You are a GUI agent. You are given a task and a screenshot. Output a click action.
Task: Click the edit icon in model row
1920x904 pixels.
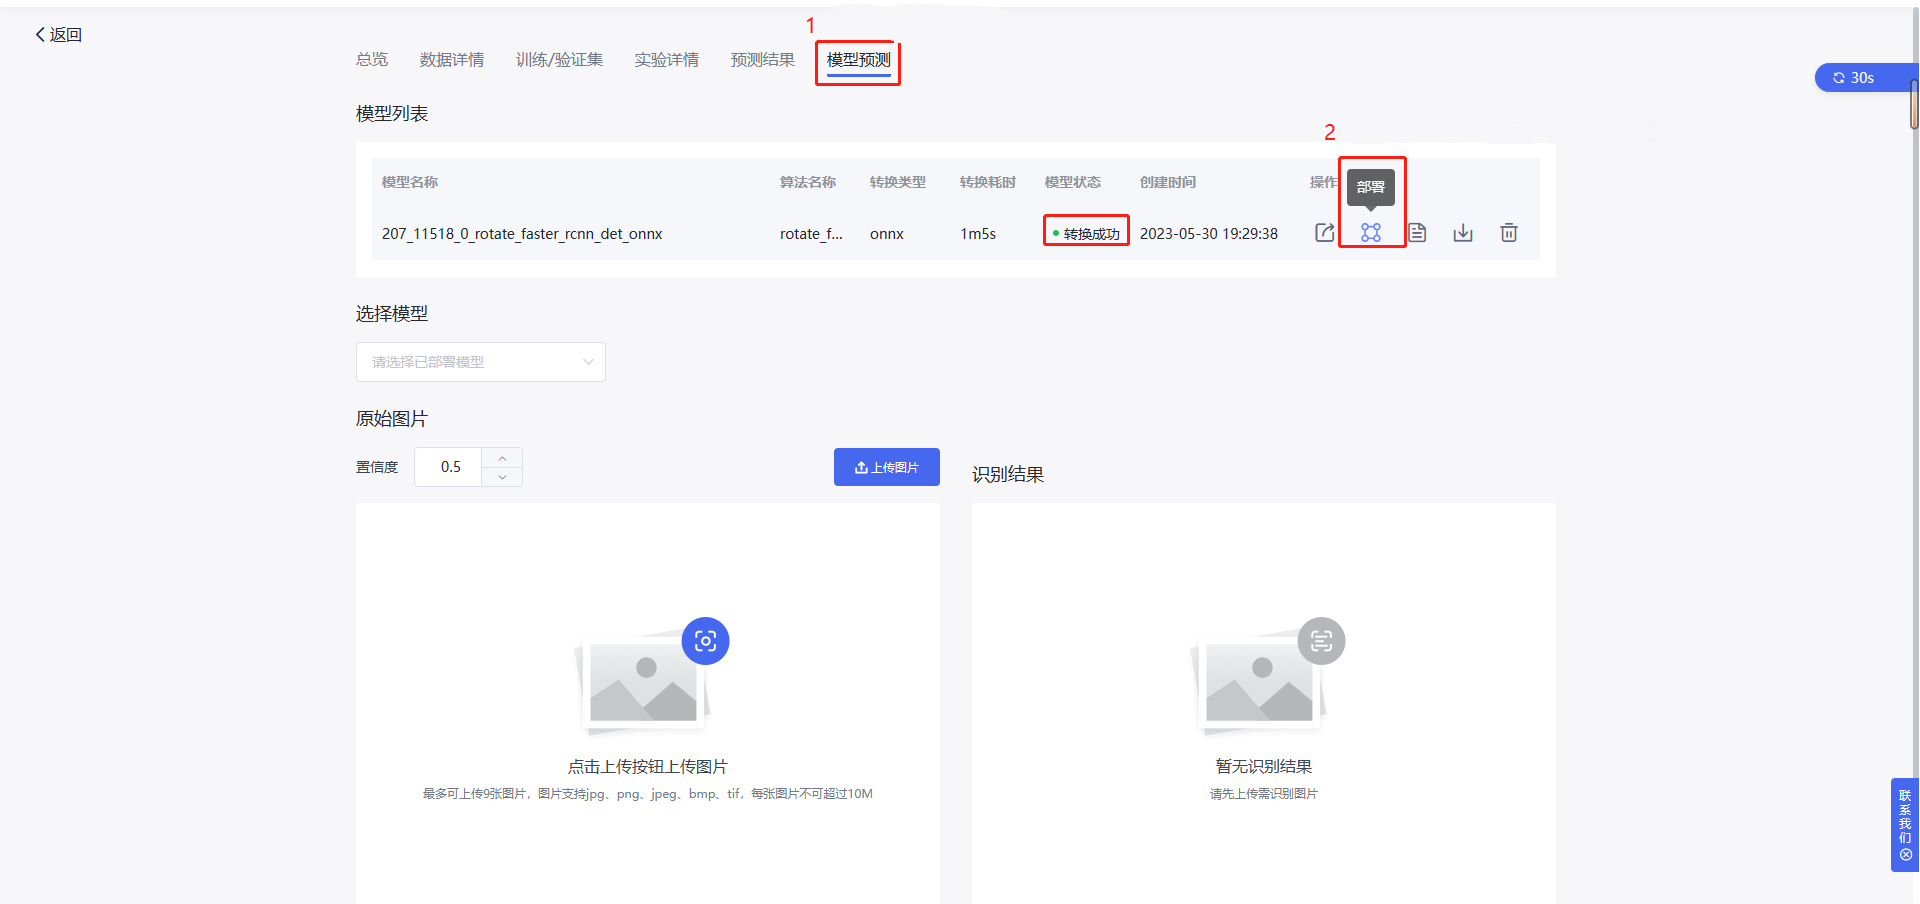tap(1324, 233)
